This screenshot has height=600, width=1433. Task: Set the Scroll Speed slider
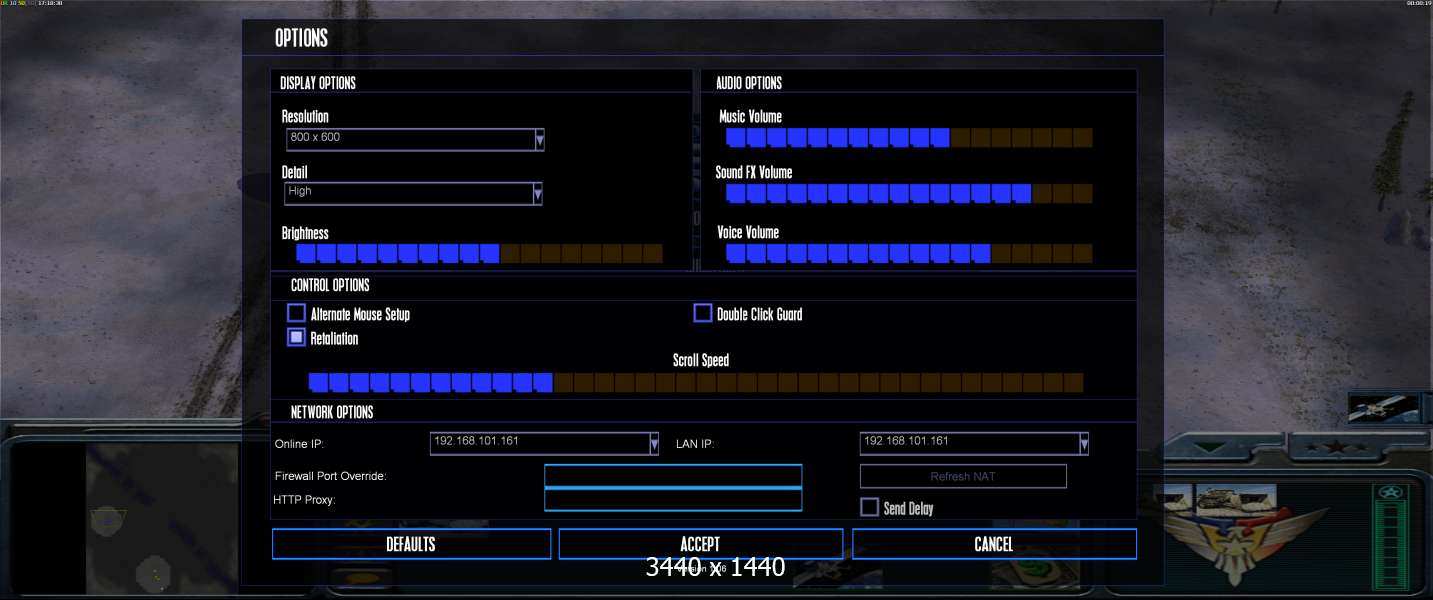(x=696, y=382)
